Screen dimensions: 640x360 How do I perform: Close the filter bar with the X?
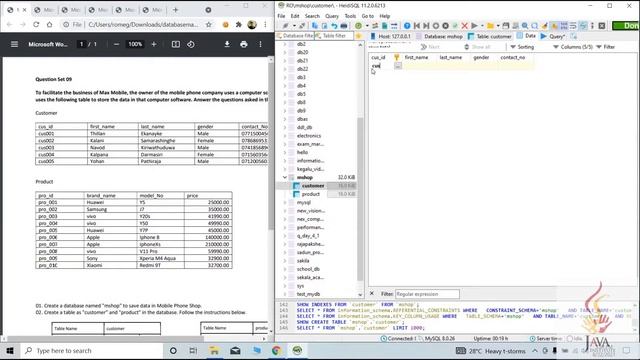pyautogui.click(x=372, y=293)
